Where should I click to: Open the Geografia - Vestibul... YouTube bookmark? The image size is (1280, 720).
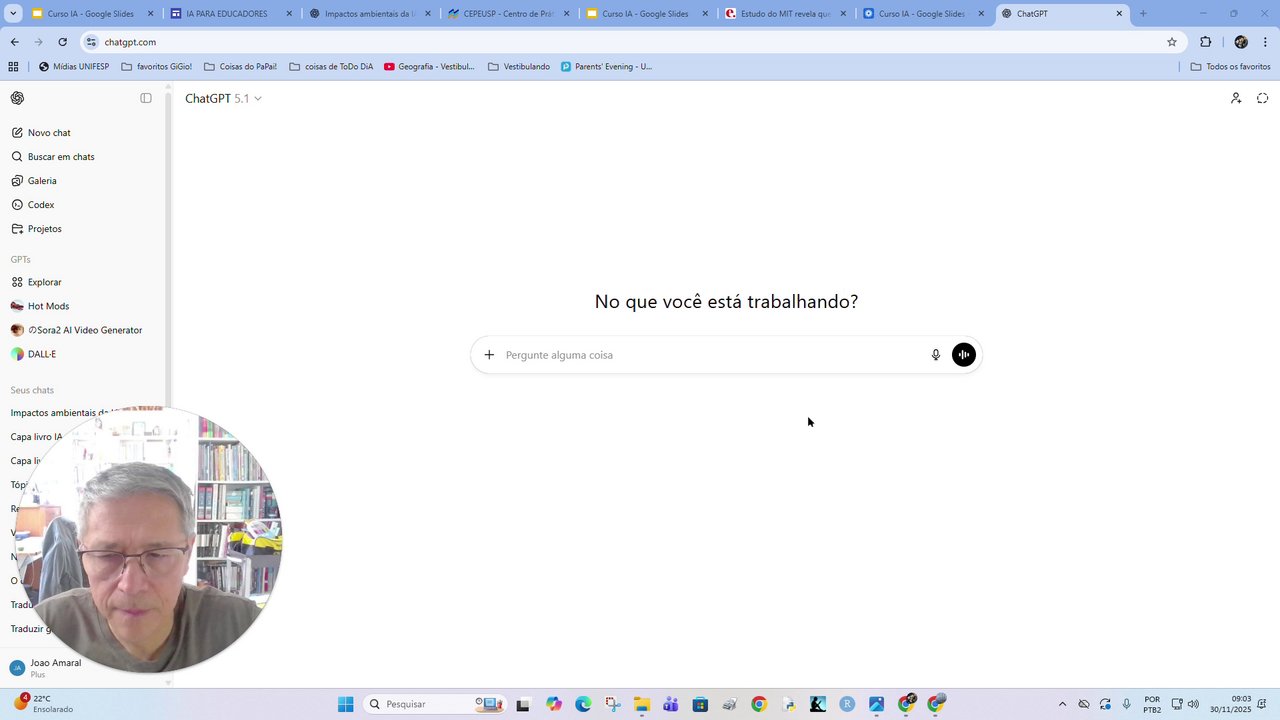429,66
